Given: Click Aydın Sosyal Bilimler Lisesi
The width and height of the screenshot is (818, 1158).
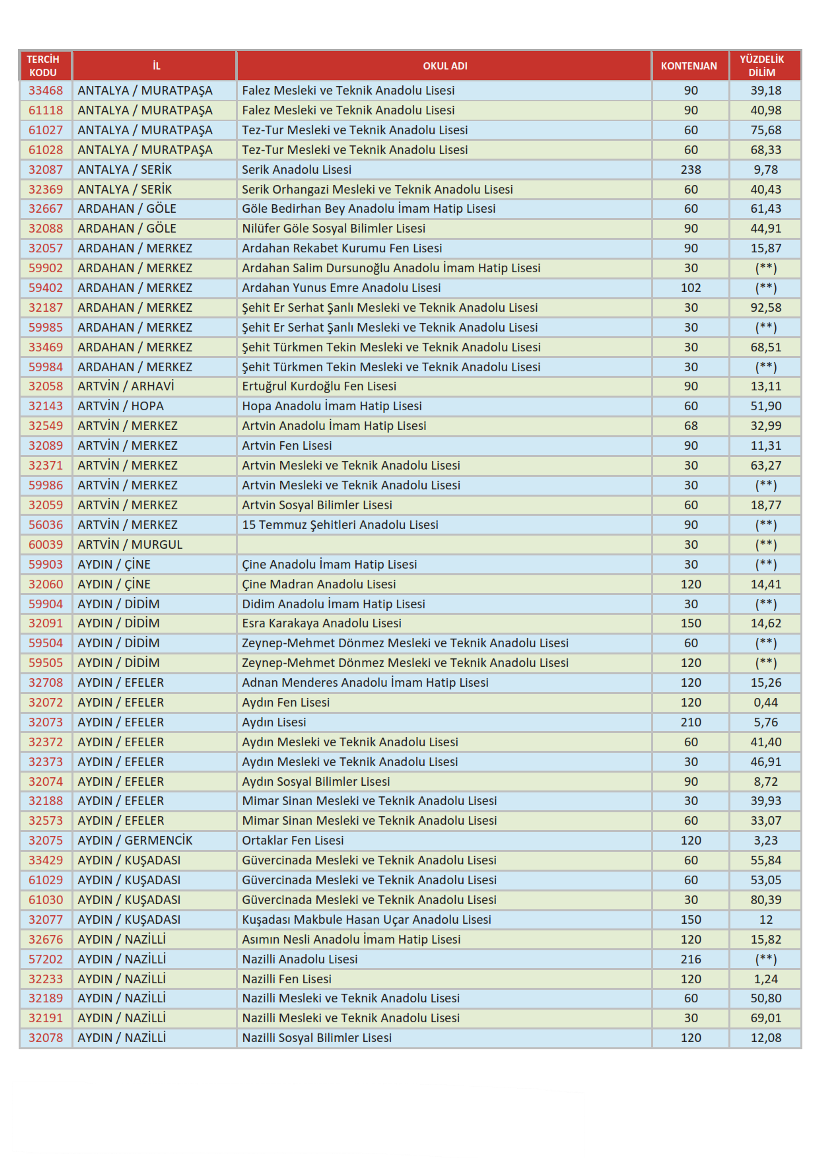Looking at the screenshot, I should 316,781.
